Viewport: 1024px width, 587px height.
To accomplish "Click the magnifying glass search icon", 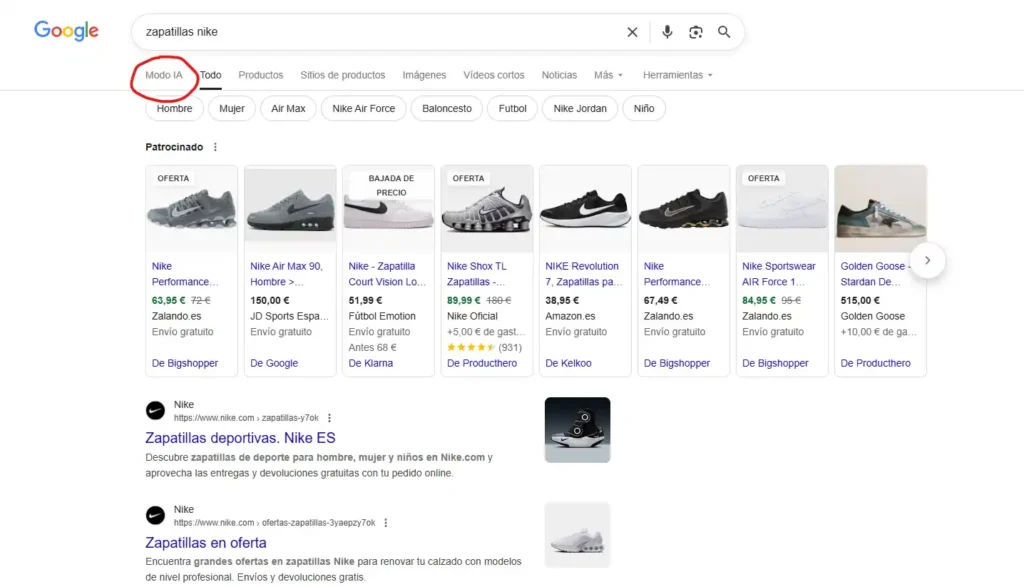I will coord(724,32).
